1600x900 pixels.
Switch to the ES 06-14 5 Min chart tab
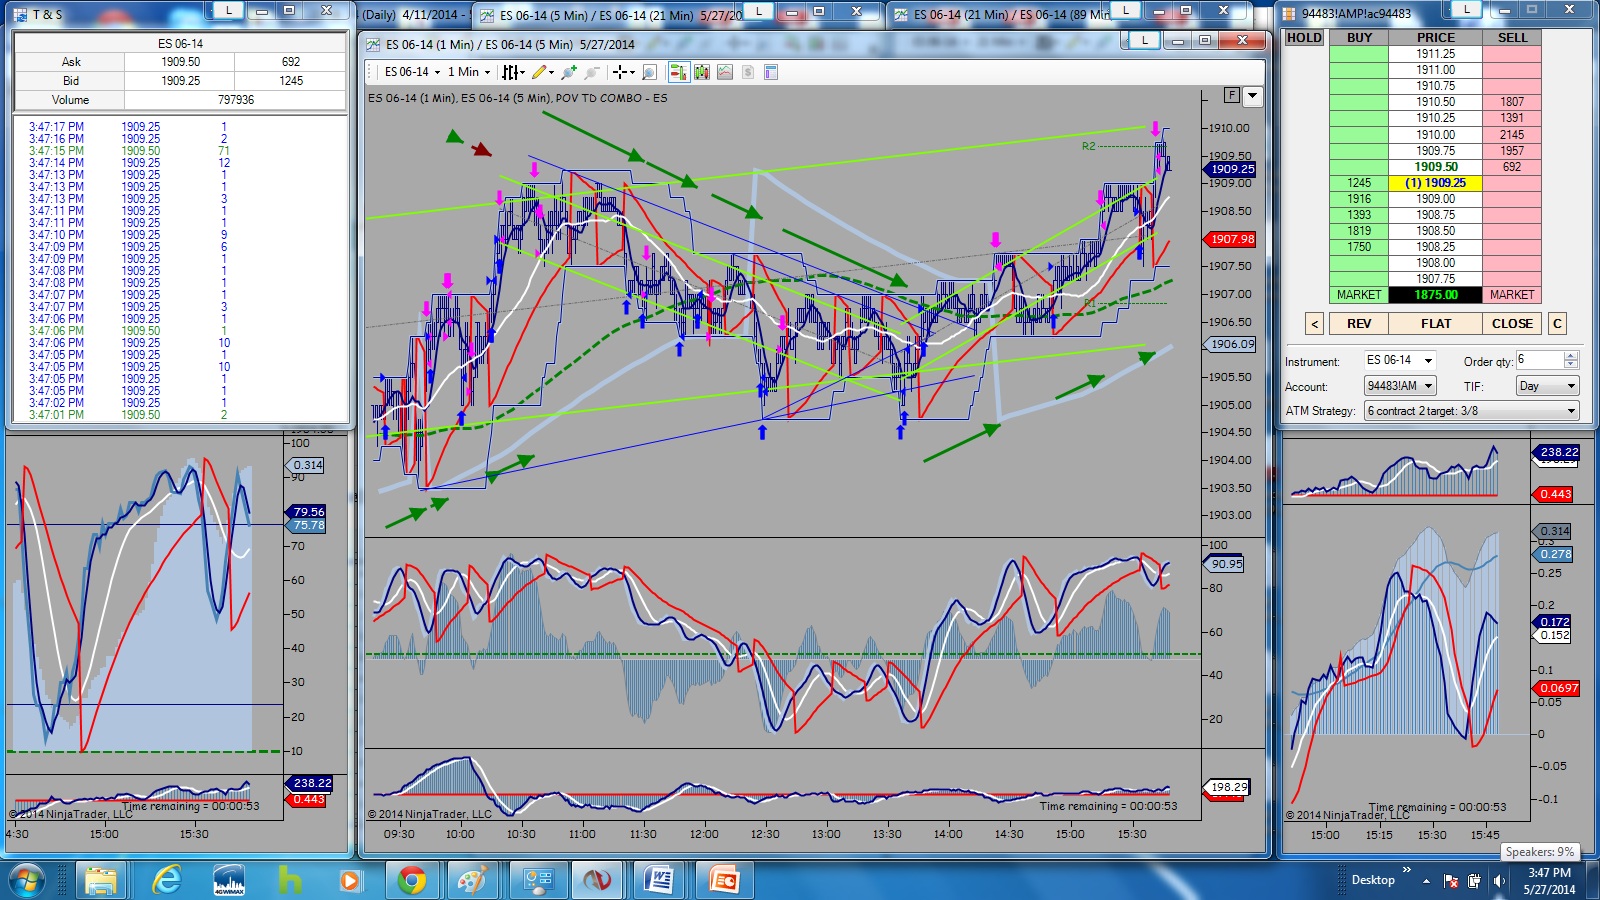click(608, 15)
